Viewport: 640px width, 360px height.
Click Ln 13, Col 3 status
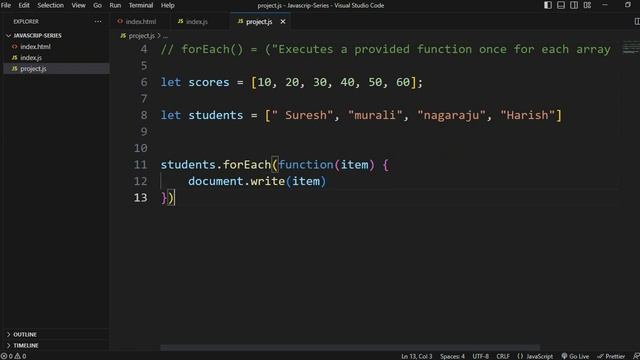click(416, 356)
